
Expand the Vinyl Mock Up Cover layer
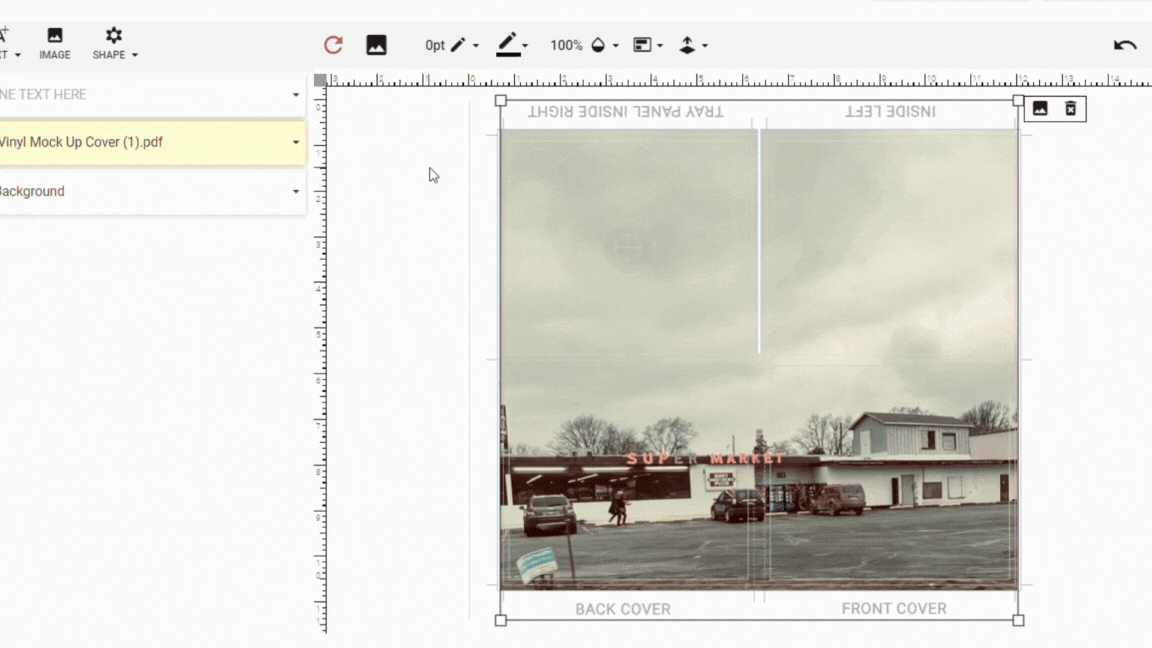pyautogui.click(x=296, y=143)
